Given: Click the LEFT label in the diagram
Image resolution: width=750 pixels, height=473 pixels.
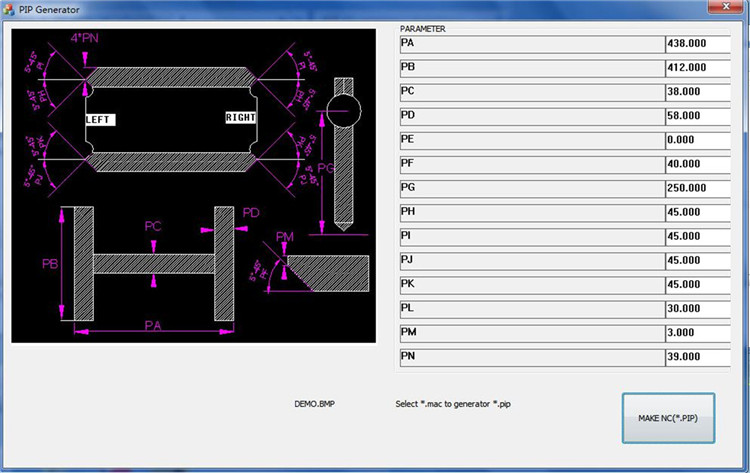Looking at the screenshot, I should (x=99, y=119).
